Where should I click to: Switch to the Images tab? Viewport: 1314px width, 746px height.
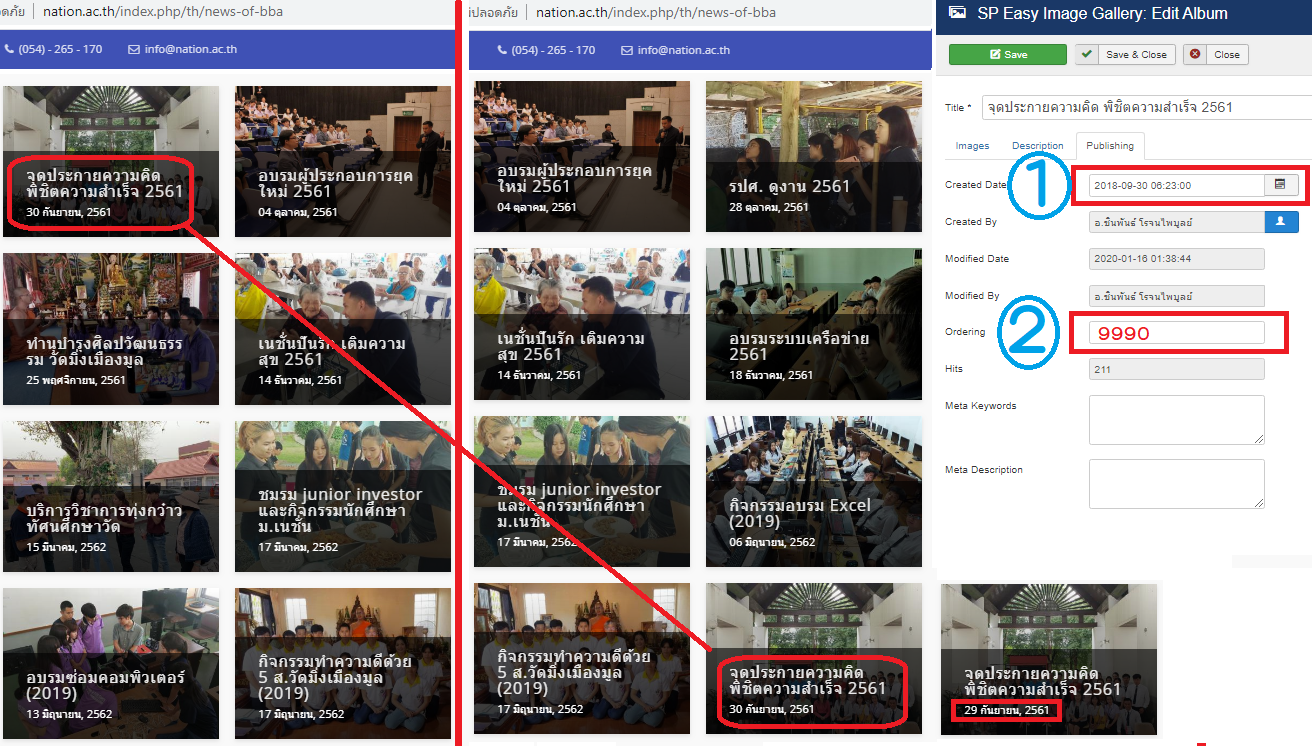972,146
